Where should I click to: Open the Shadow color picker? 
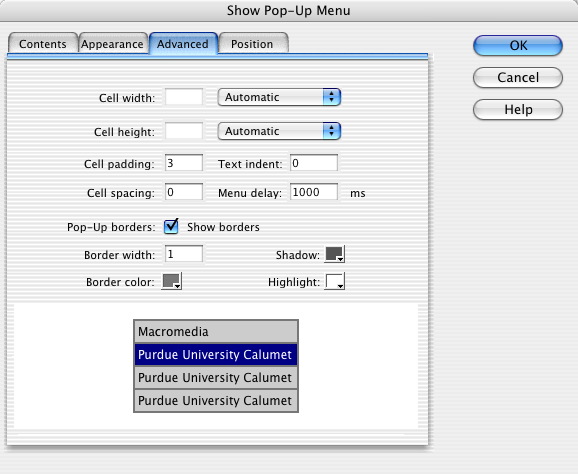pos(334,254)
